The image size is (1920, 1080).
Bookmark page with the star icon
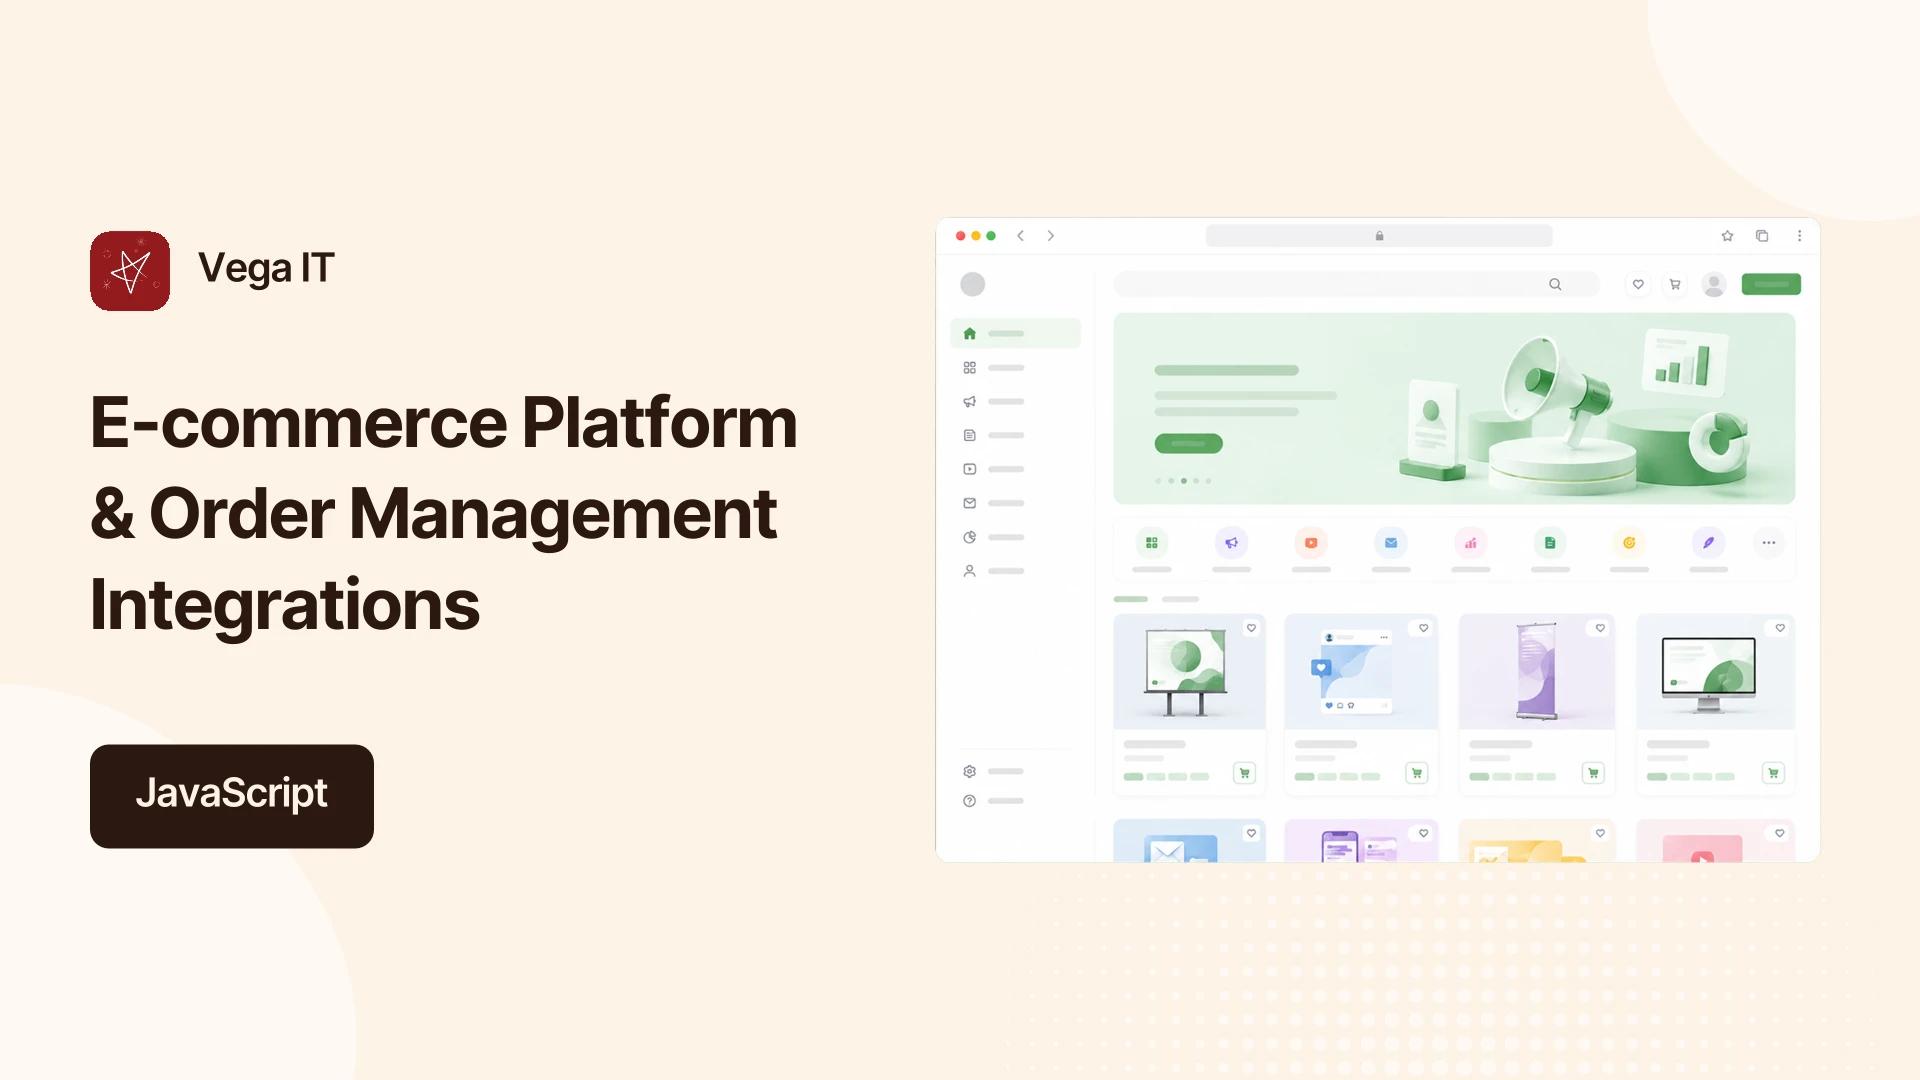pos(1727,236)
